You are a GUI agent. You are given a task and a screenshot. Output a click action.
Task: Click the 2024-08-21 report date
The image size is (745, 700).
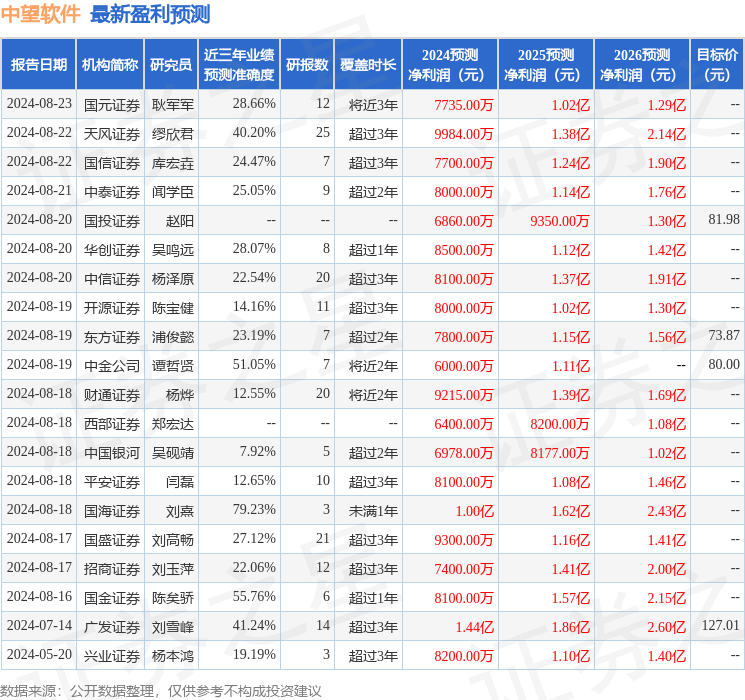(x=39, y=191)
